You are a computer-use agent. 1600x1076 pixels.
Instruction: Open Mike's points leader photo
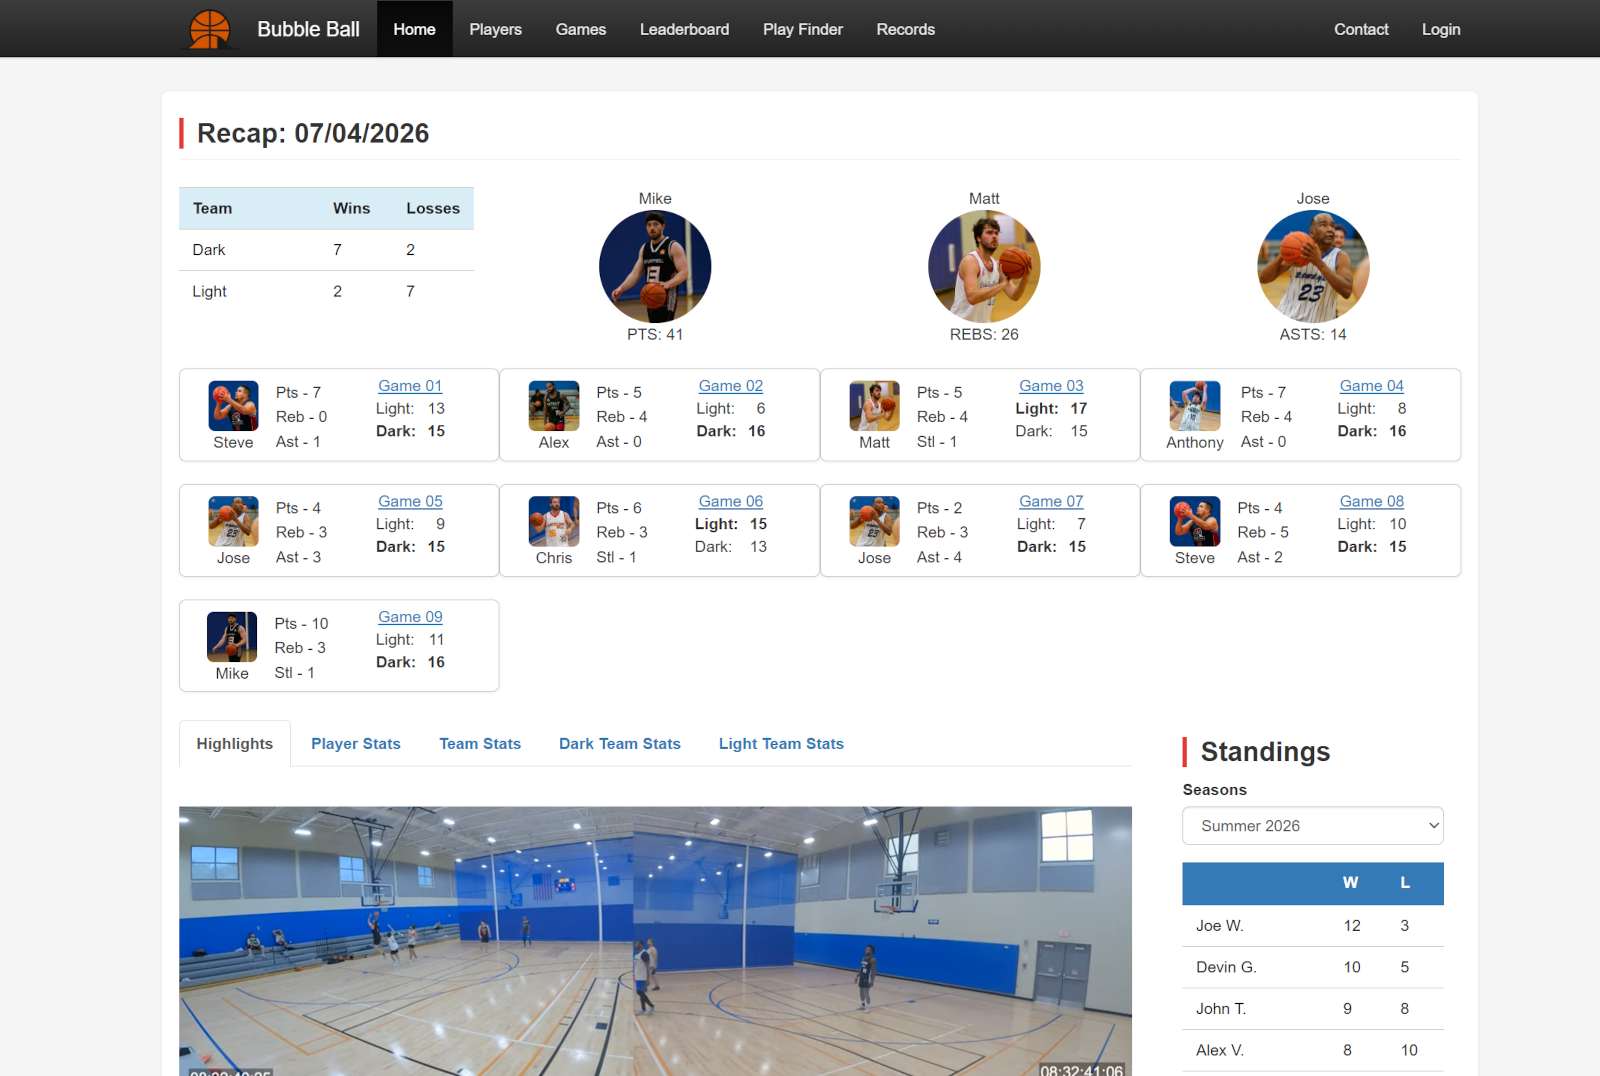click(x=655, y=266)
